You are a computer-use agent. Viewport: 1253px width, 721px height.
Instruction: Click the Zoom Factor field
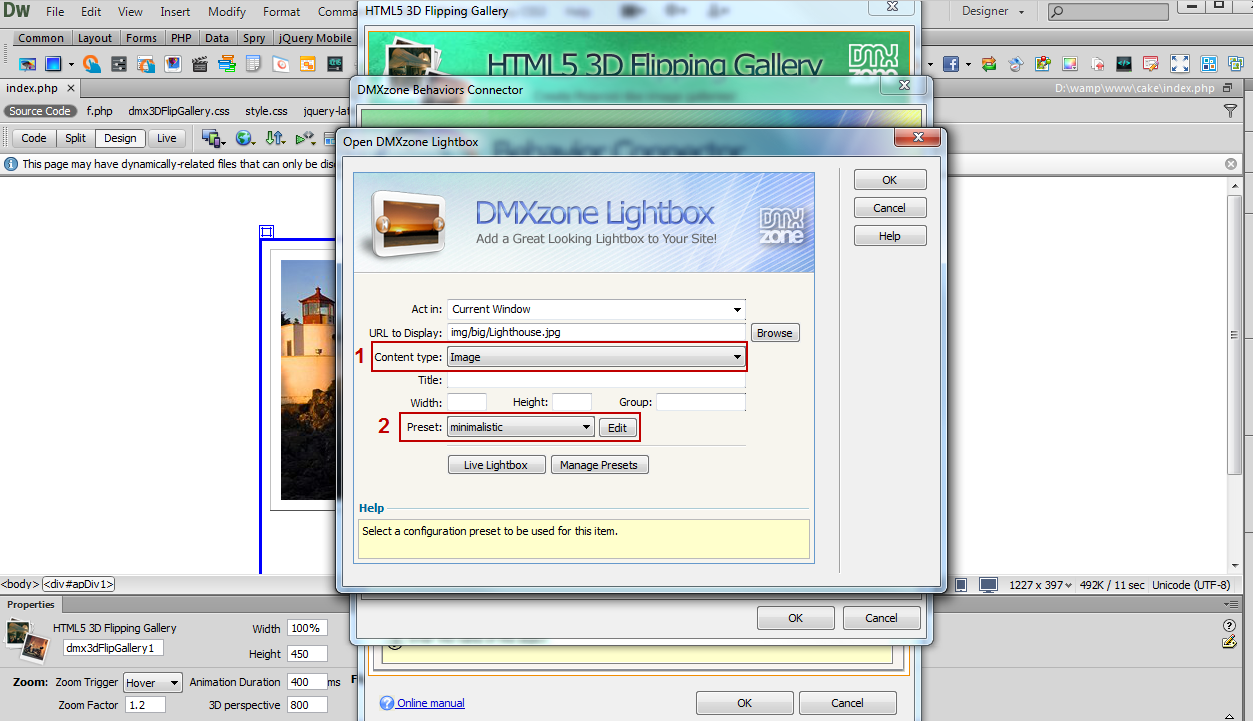tap(145, 705)
